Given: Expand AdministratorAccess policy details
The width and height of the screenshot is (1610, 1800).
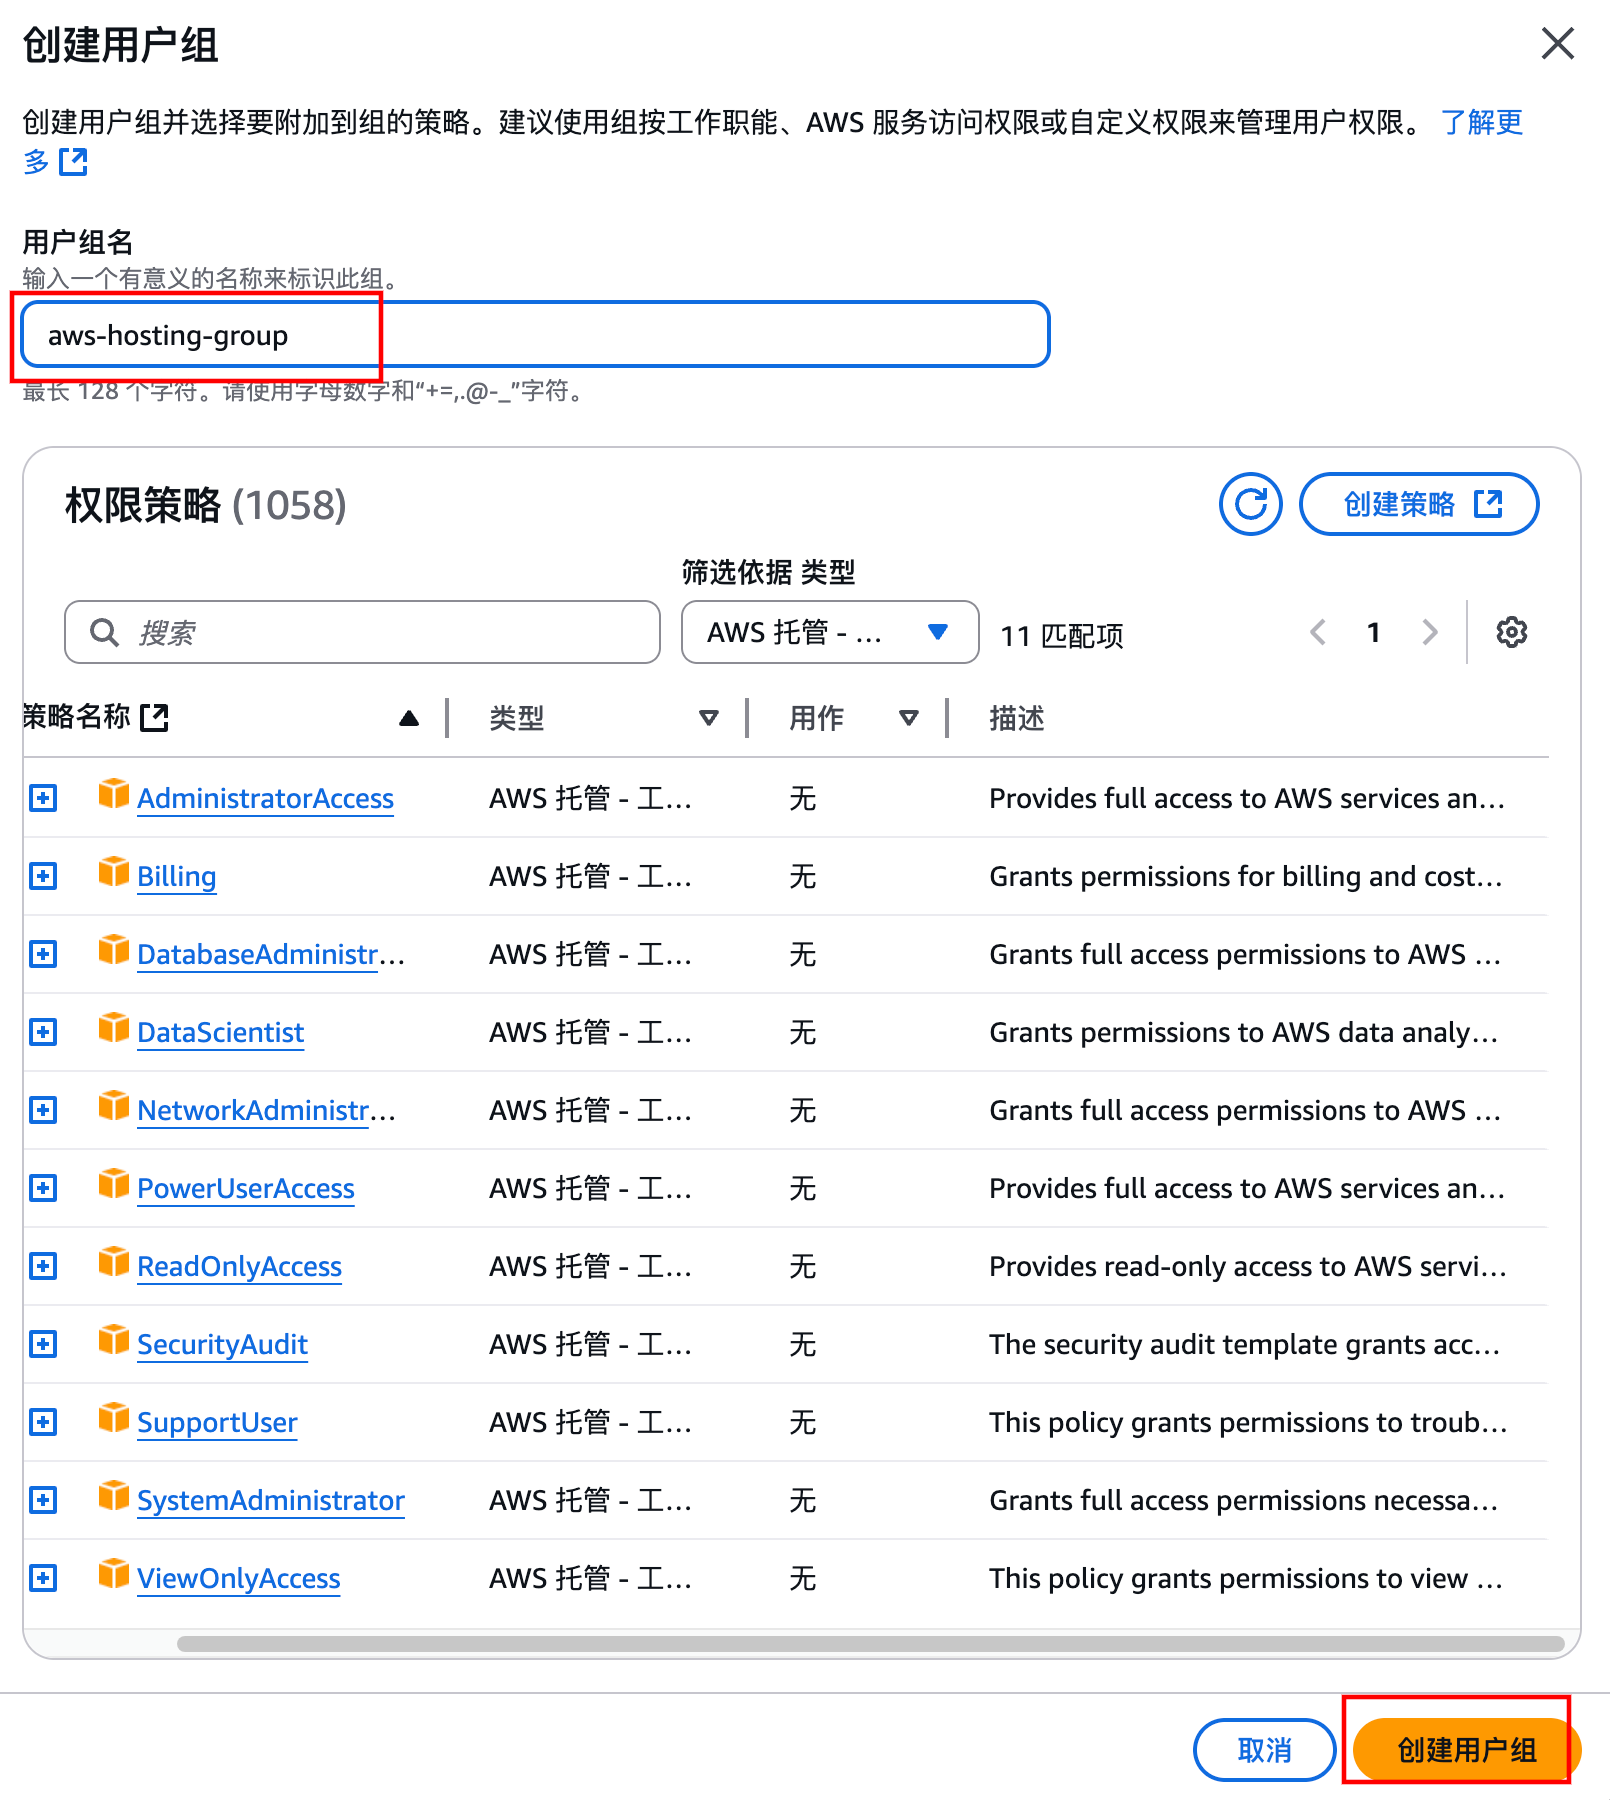Looking at the screenshot, I should tap(42, 798).
